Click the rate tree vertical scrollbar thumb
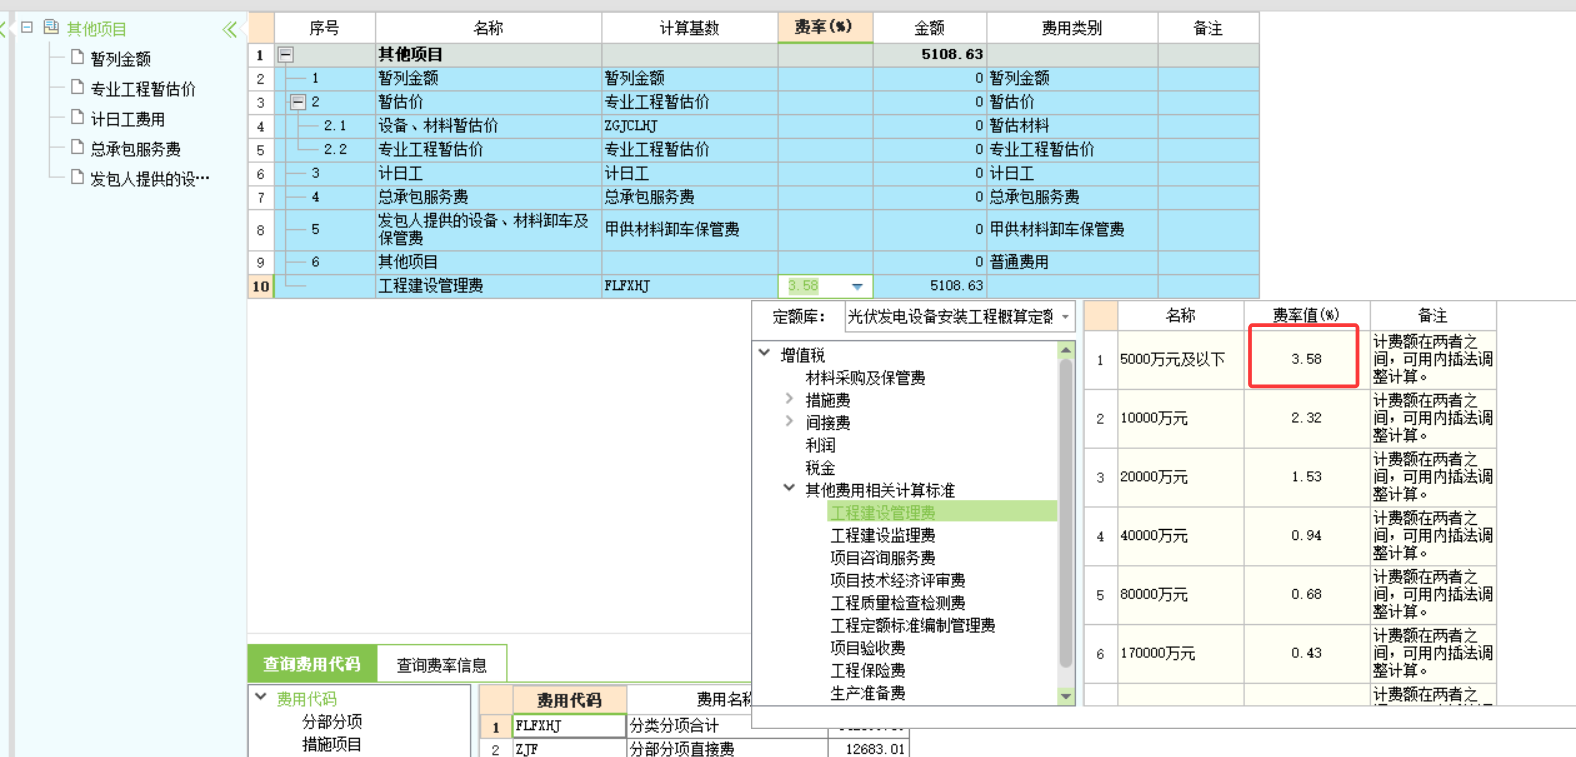The image size is (1576, 757). tap(1065, 515)
